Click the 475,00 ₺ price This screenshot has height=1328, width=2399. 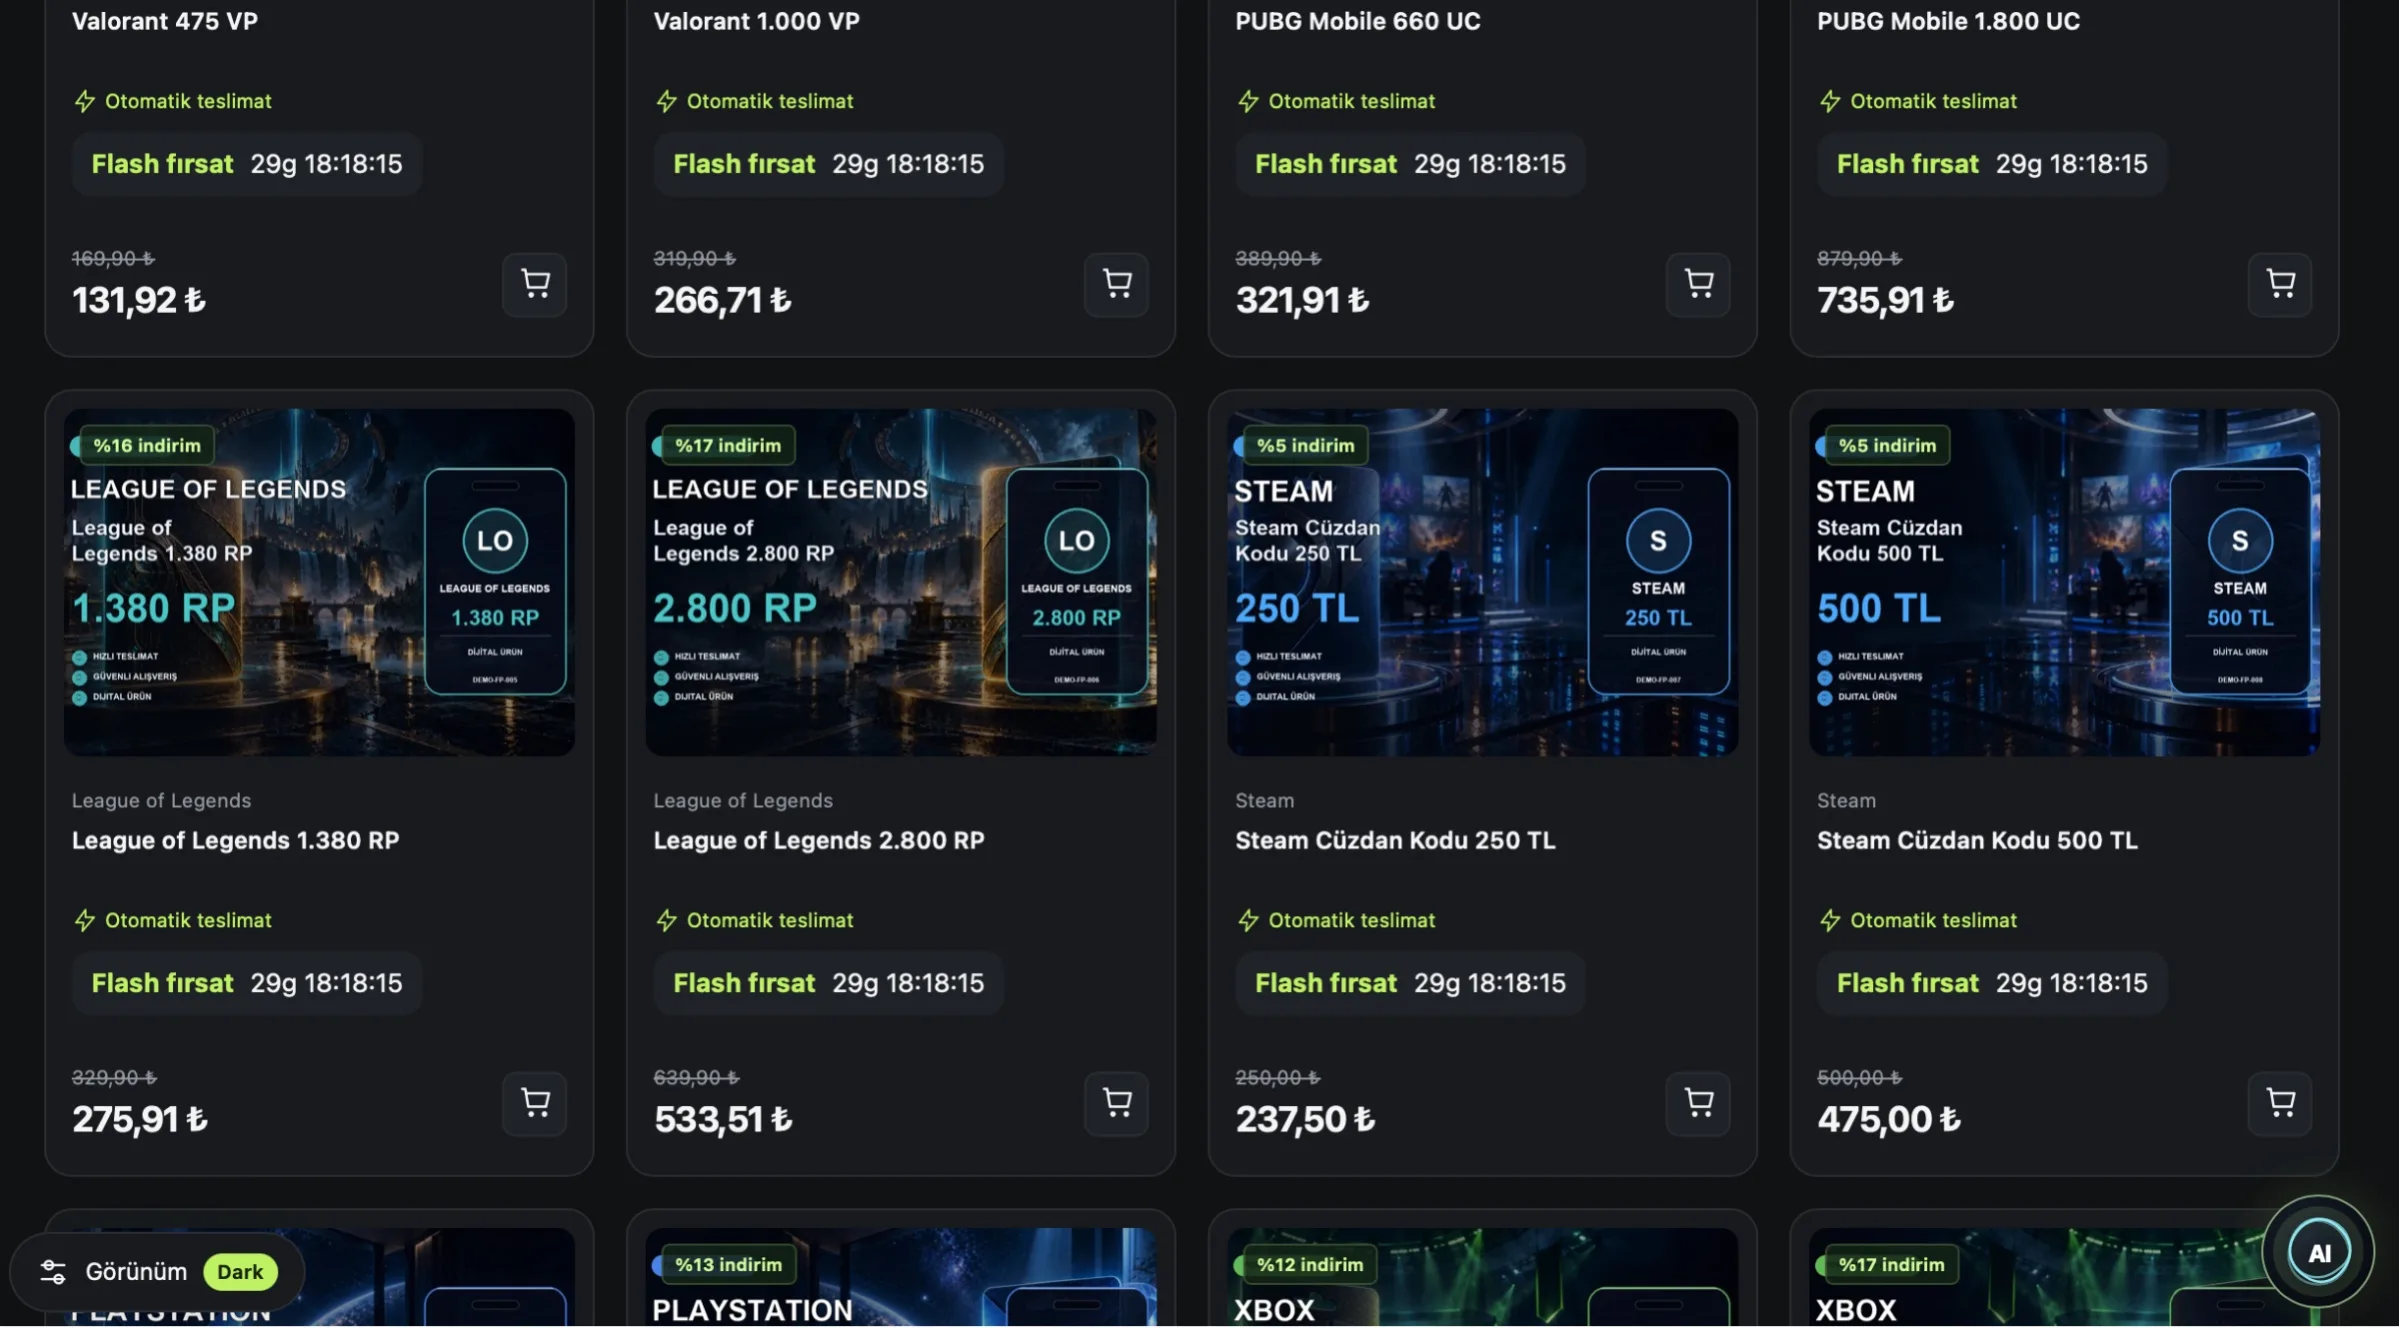coord(1889,1119)
